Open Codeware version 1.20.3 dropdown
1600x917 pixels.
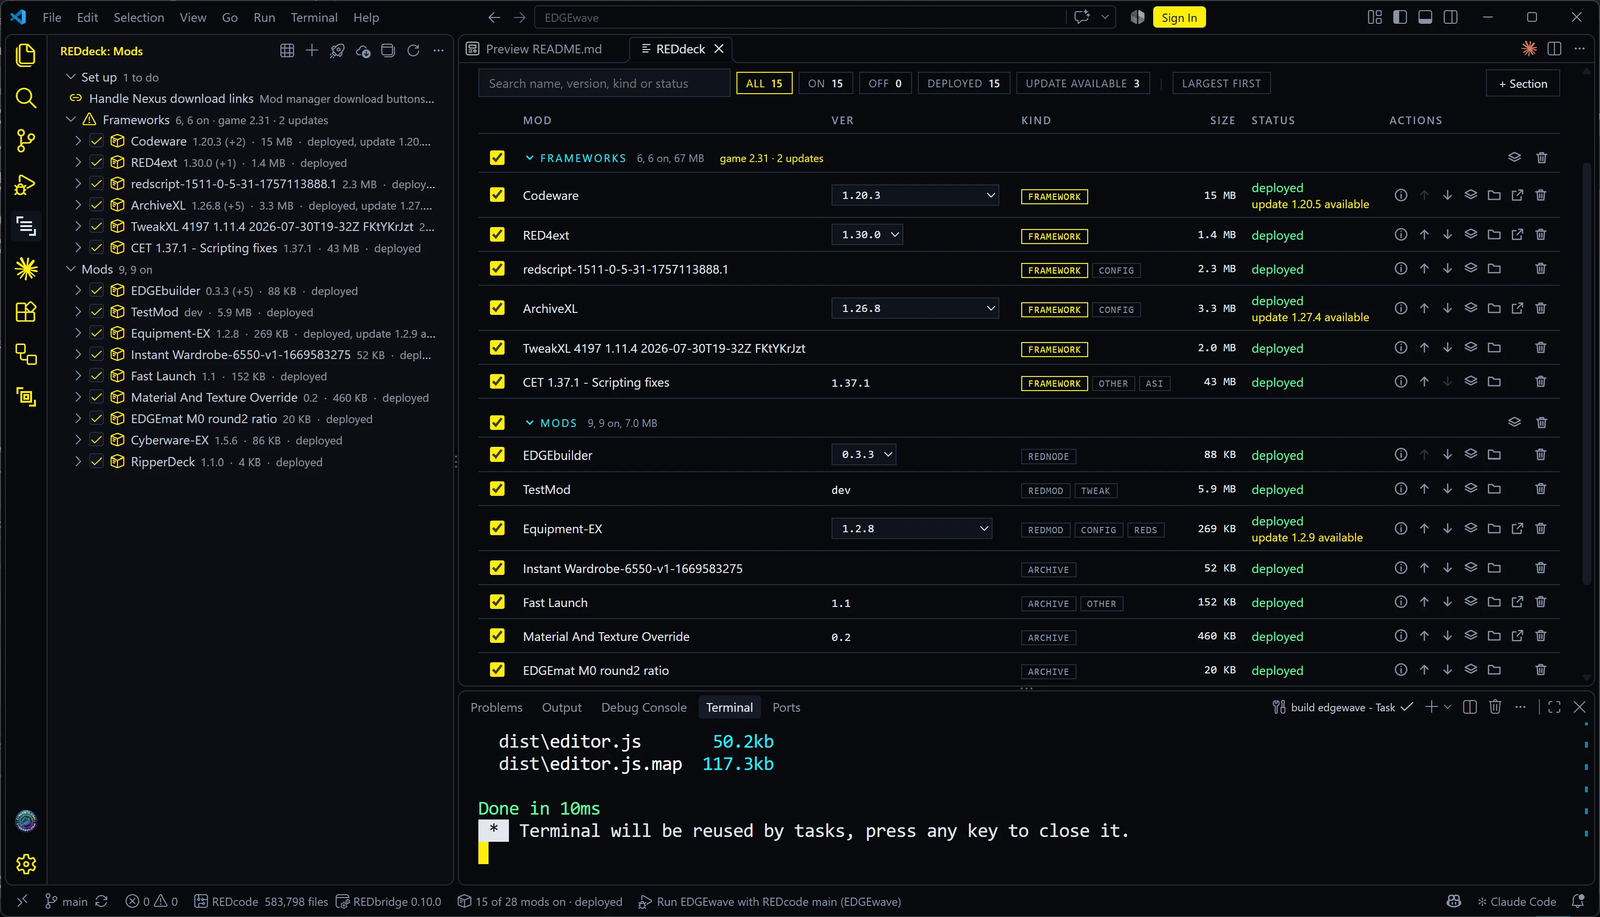pos(915,195)
